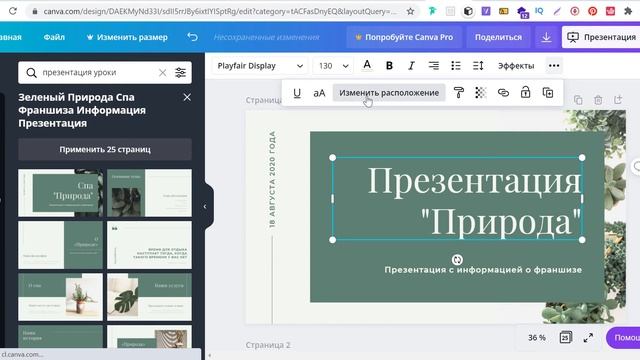The width and height of the screenshot is (640, 360).
Task: Open the Эффекты panel
Action: pos(516,66)
